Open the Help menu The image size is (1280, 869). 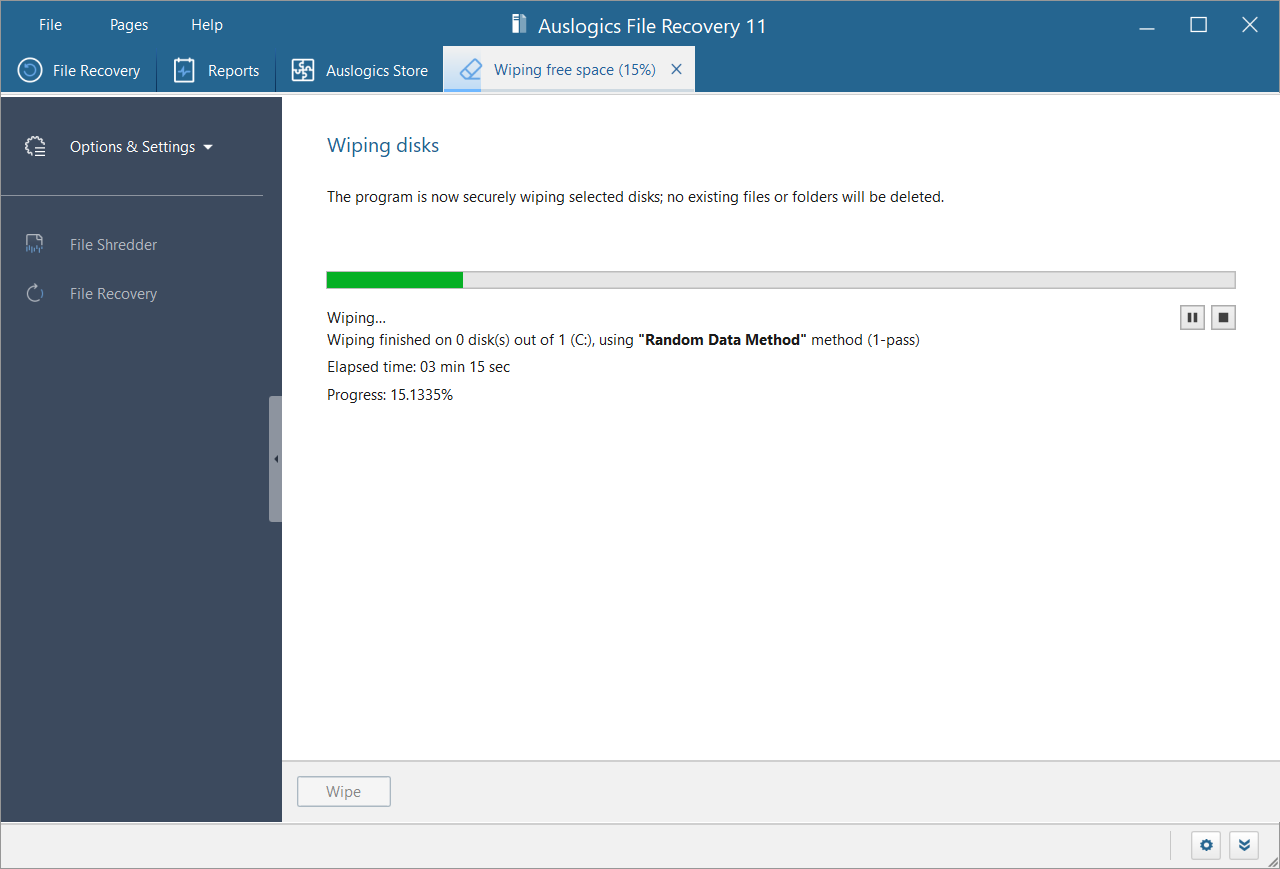[x=207, y=25]
